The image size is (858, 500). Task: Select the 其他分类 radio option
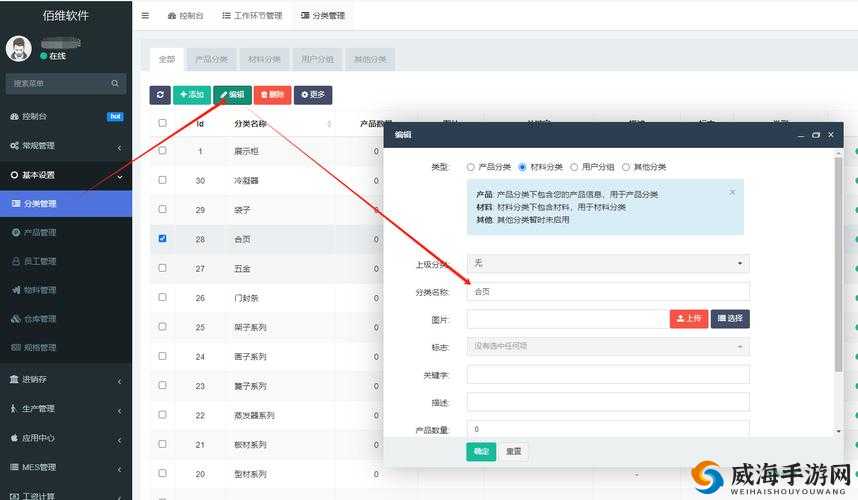click(x=625, y=167)
